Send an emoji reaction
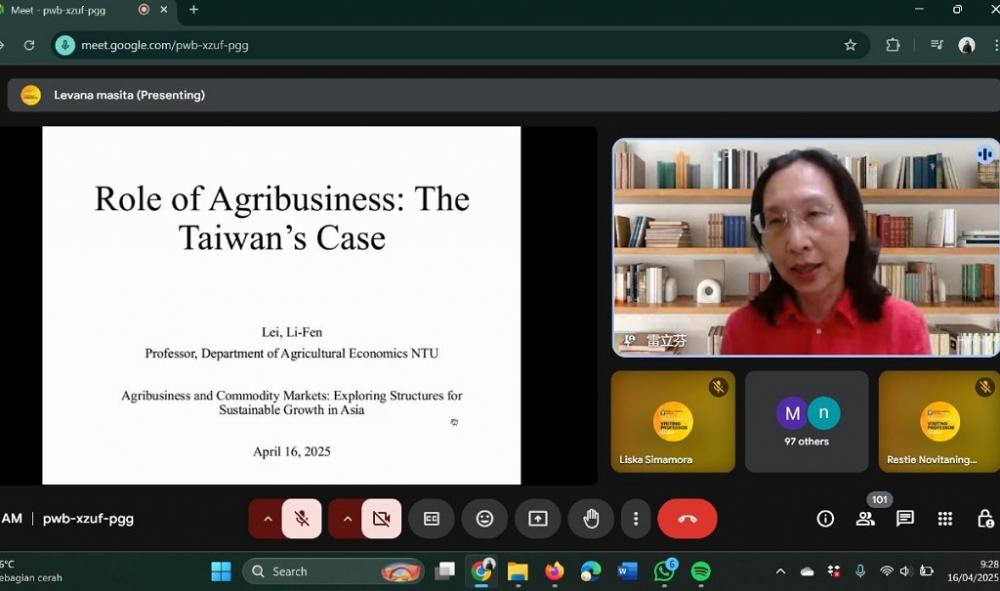This screenshot has width=1000, height=591. coord(485,518)
